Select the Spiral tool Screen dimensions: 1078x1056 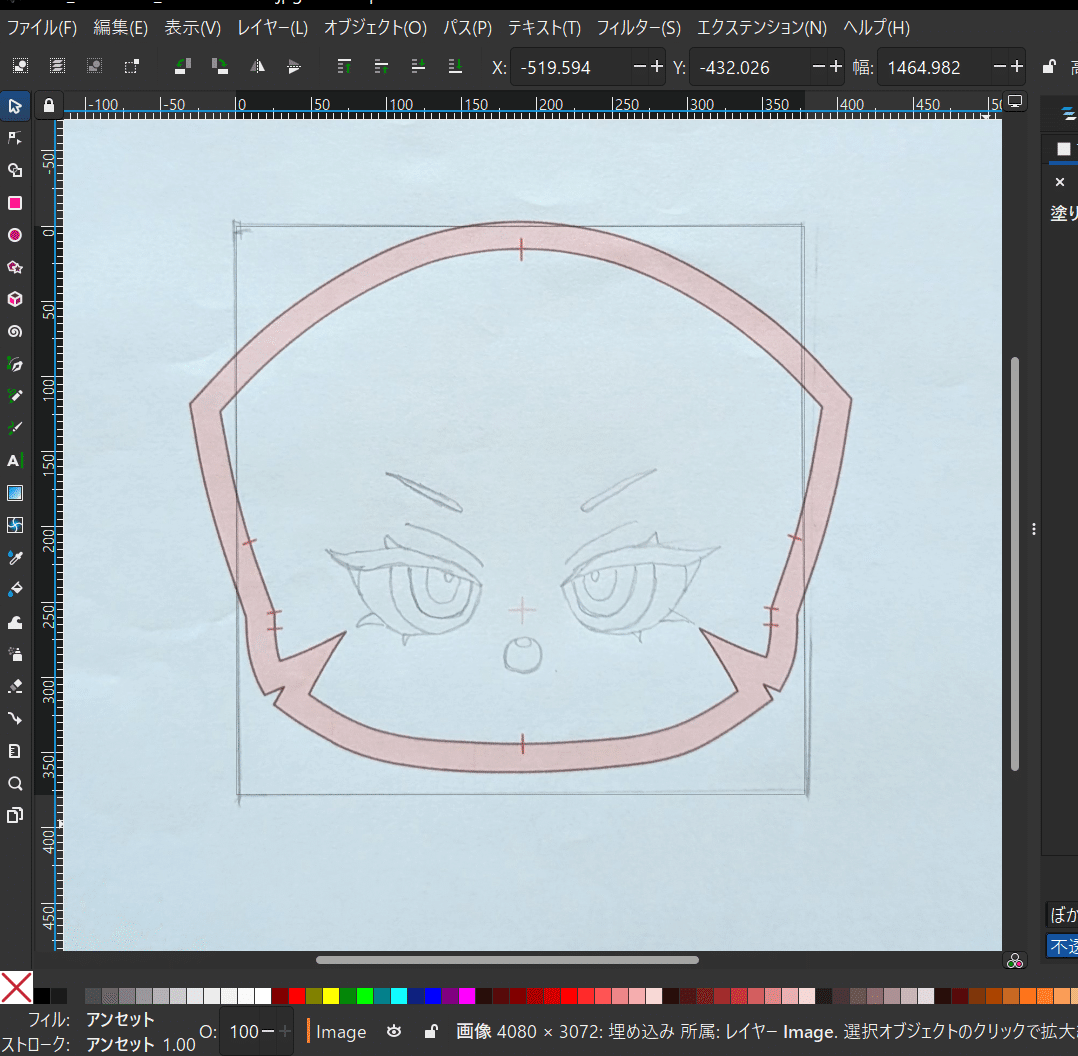pos(14,331)
